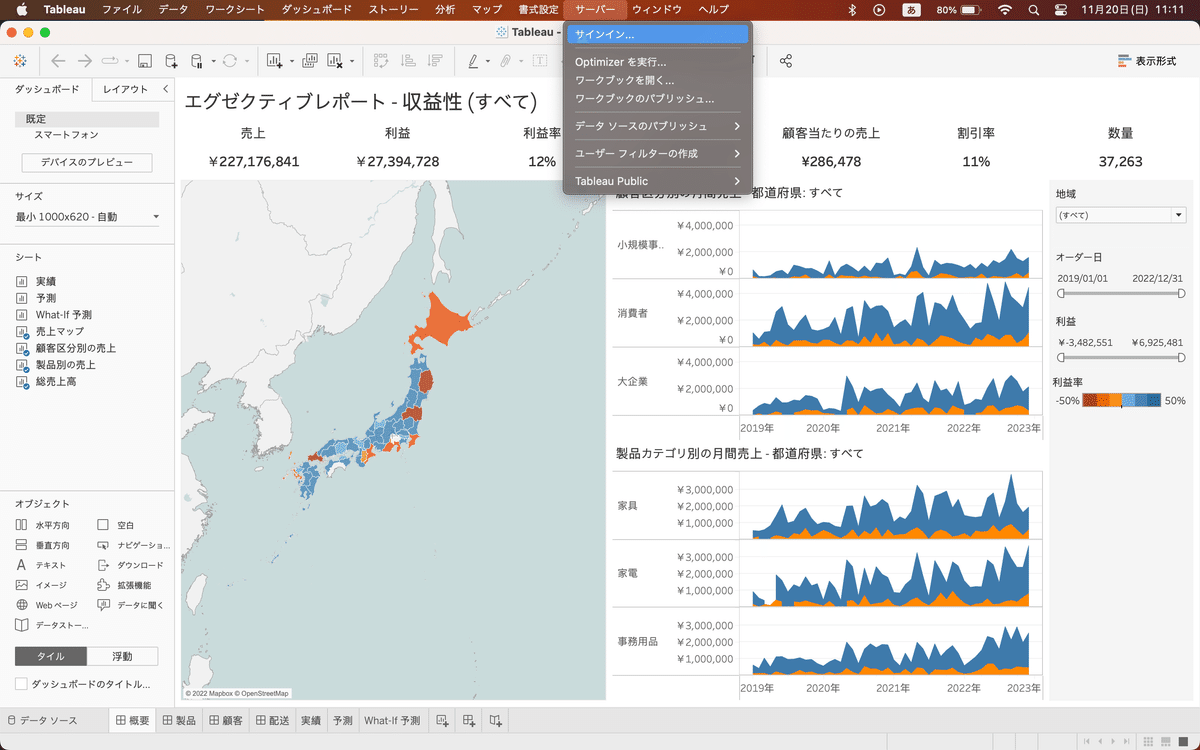Click the new worksheet chart-plus toolbar icon
This screenshot has height=750, width=1200.
[x=274, y=61]
